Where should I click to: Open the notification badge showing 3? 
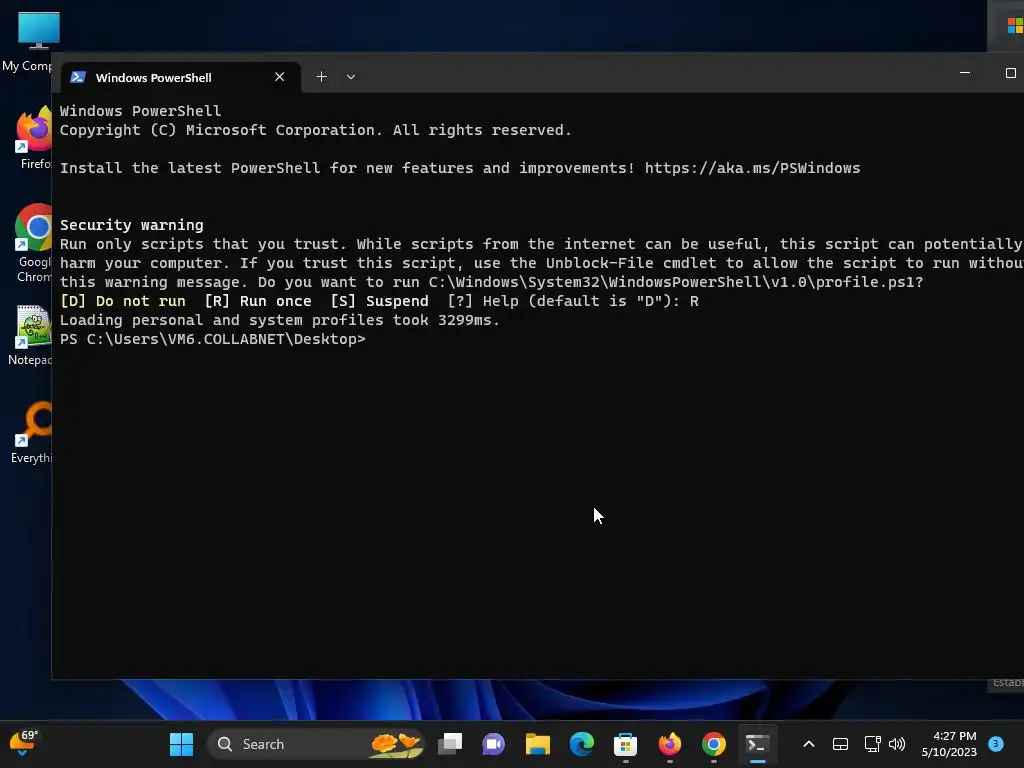click(995, 744)
